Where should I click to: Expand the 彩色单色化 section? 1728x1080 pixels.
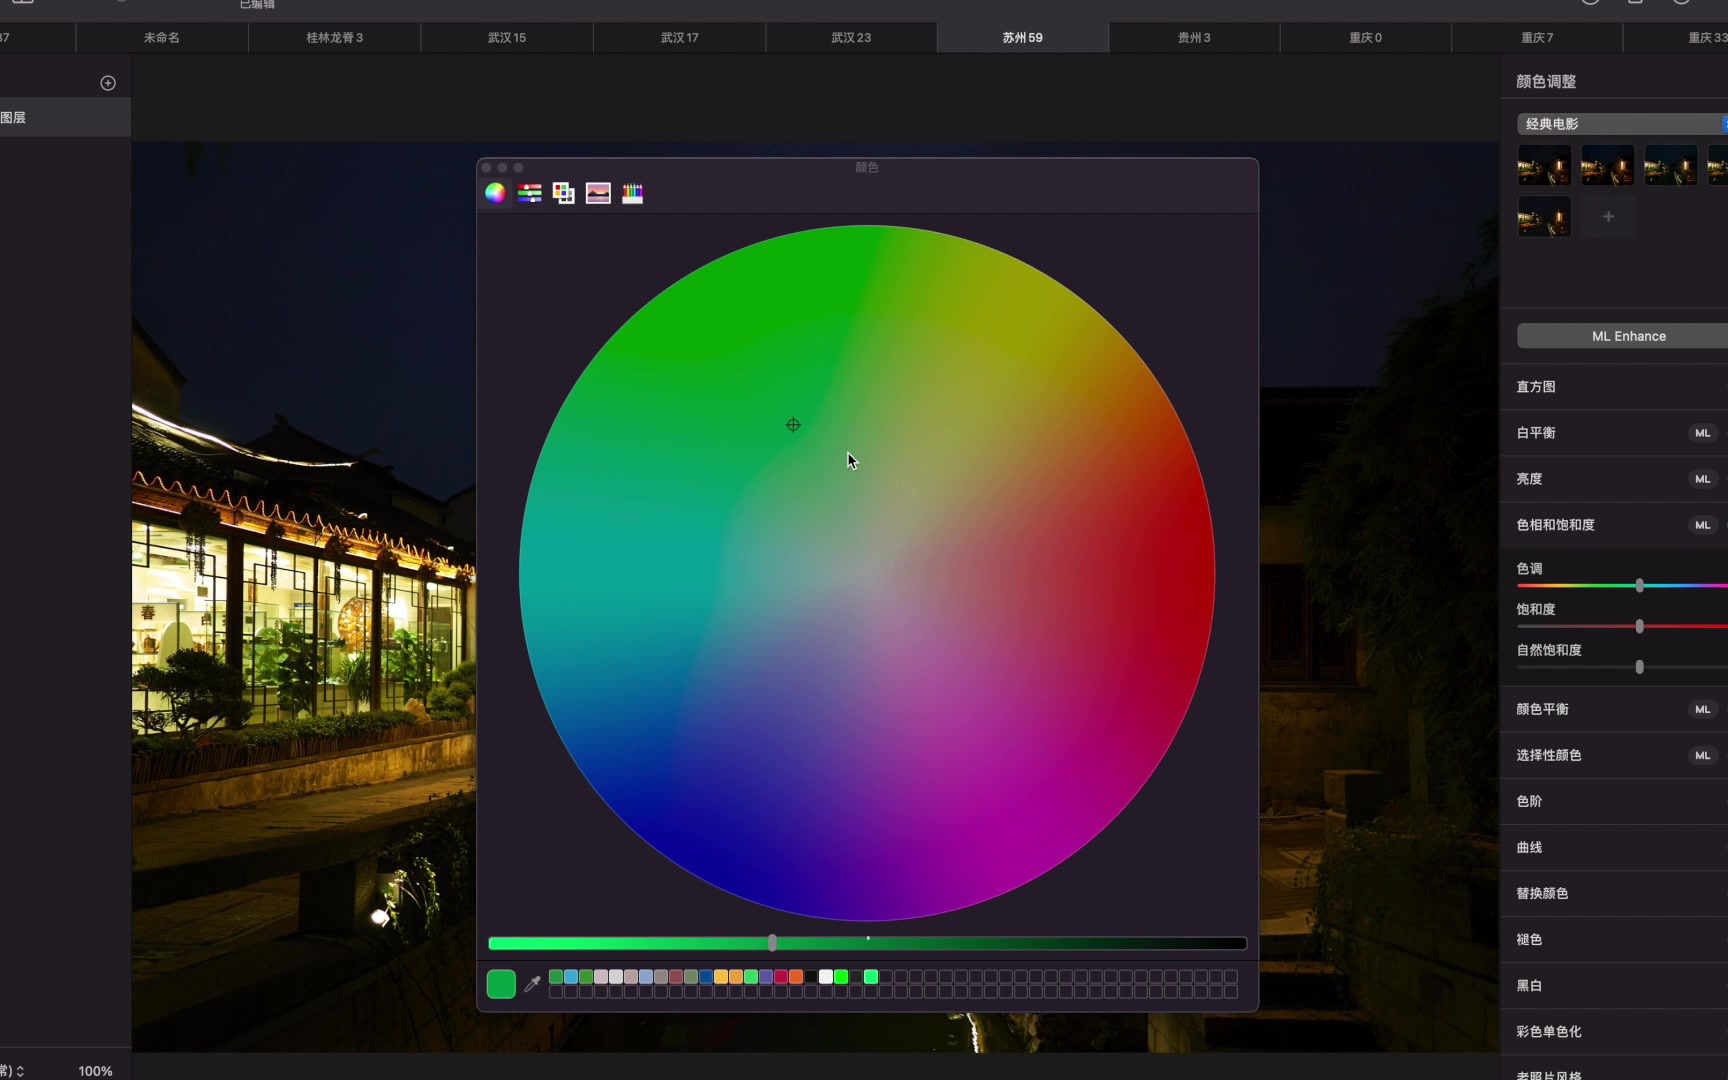(x=1549, y=1031)
